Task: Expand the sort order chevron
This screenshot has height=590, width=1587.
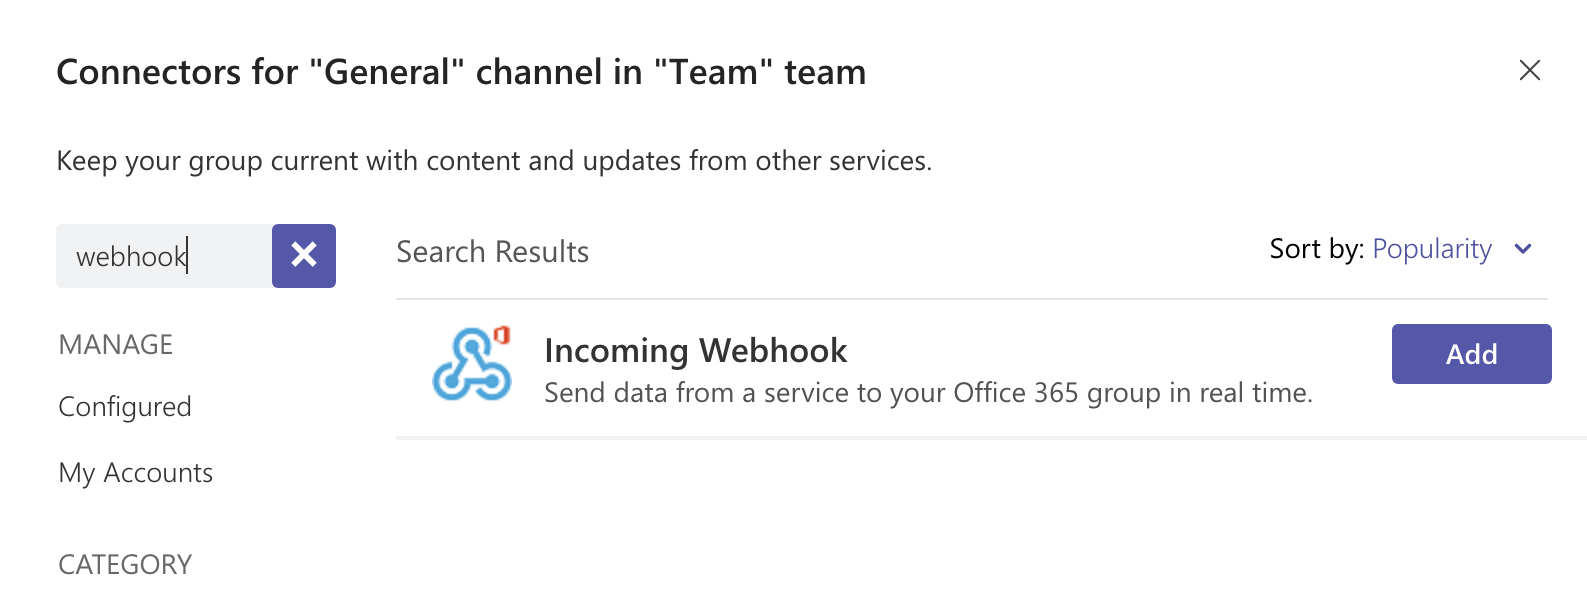Action: click(x=1523, y=249)
